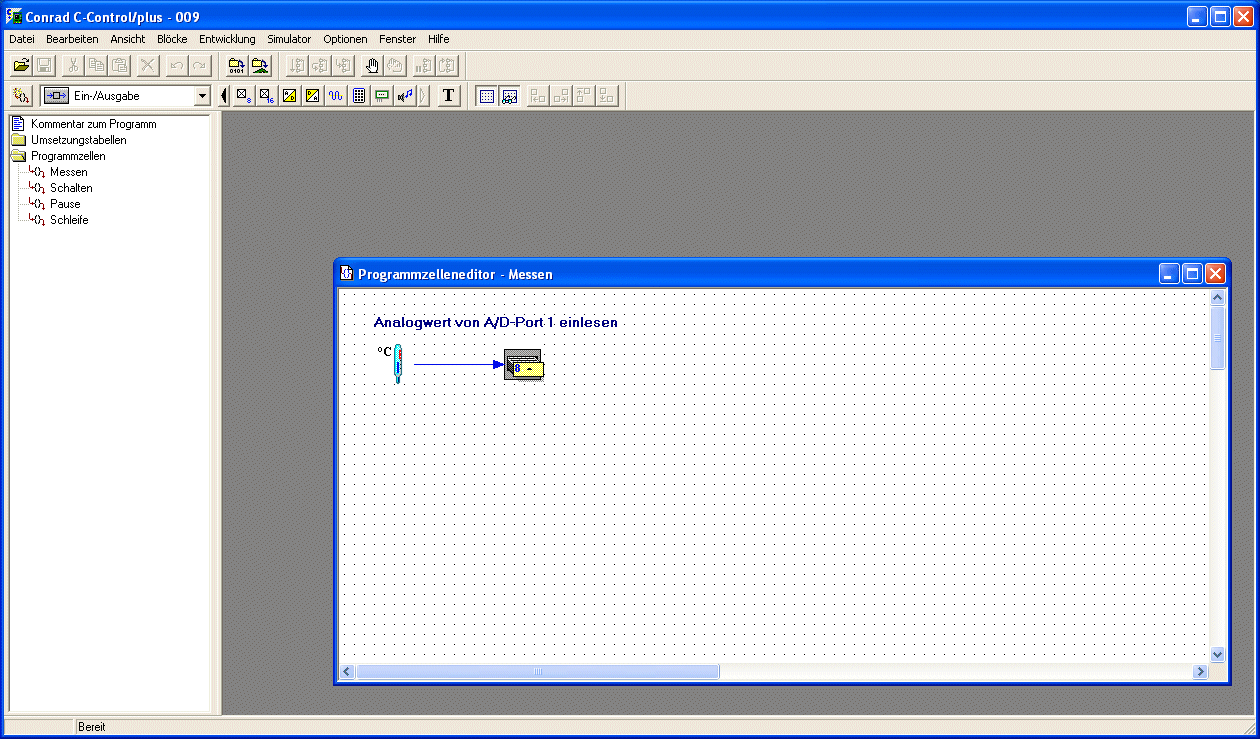The width and height of the screenshot is (1260, 739).
Task: Select the Schleife program cell
Action: [69, 220]
